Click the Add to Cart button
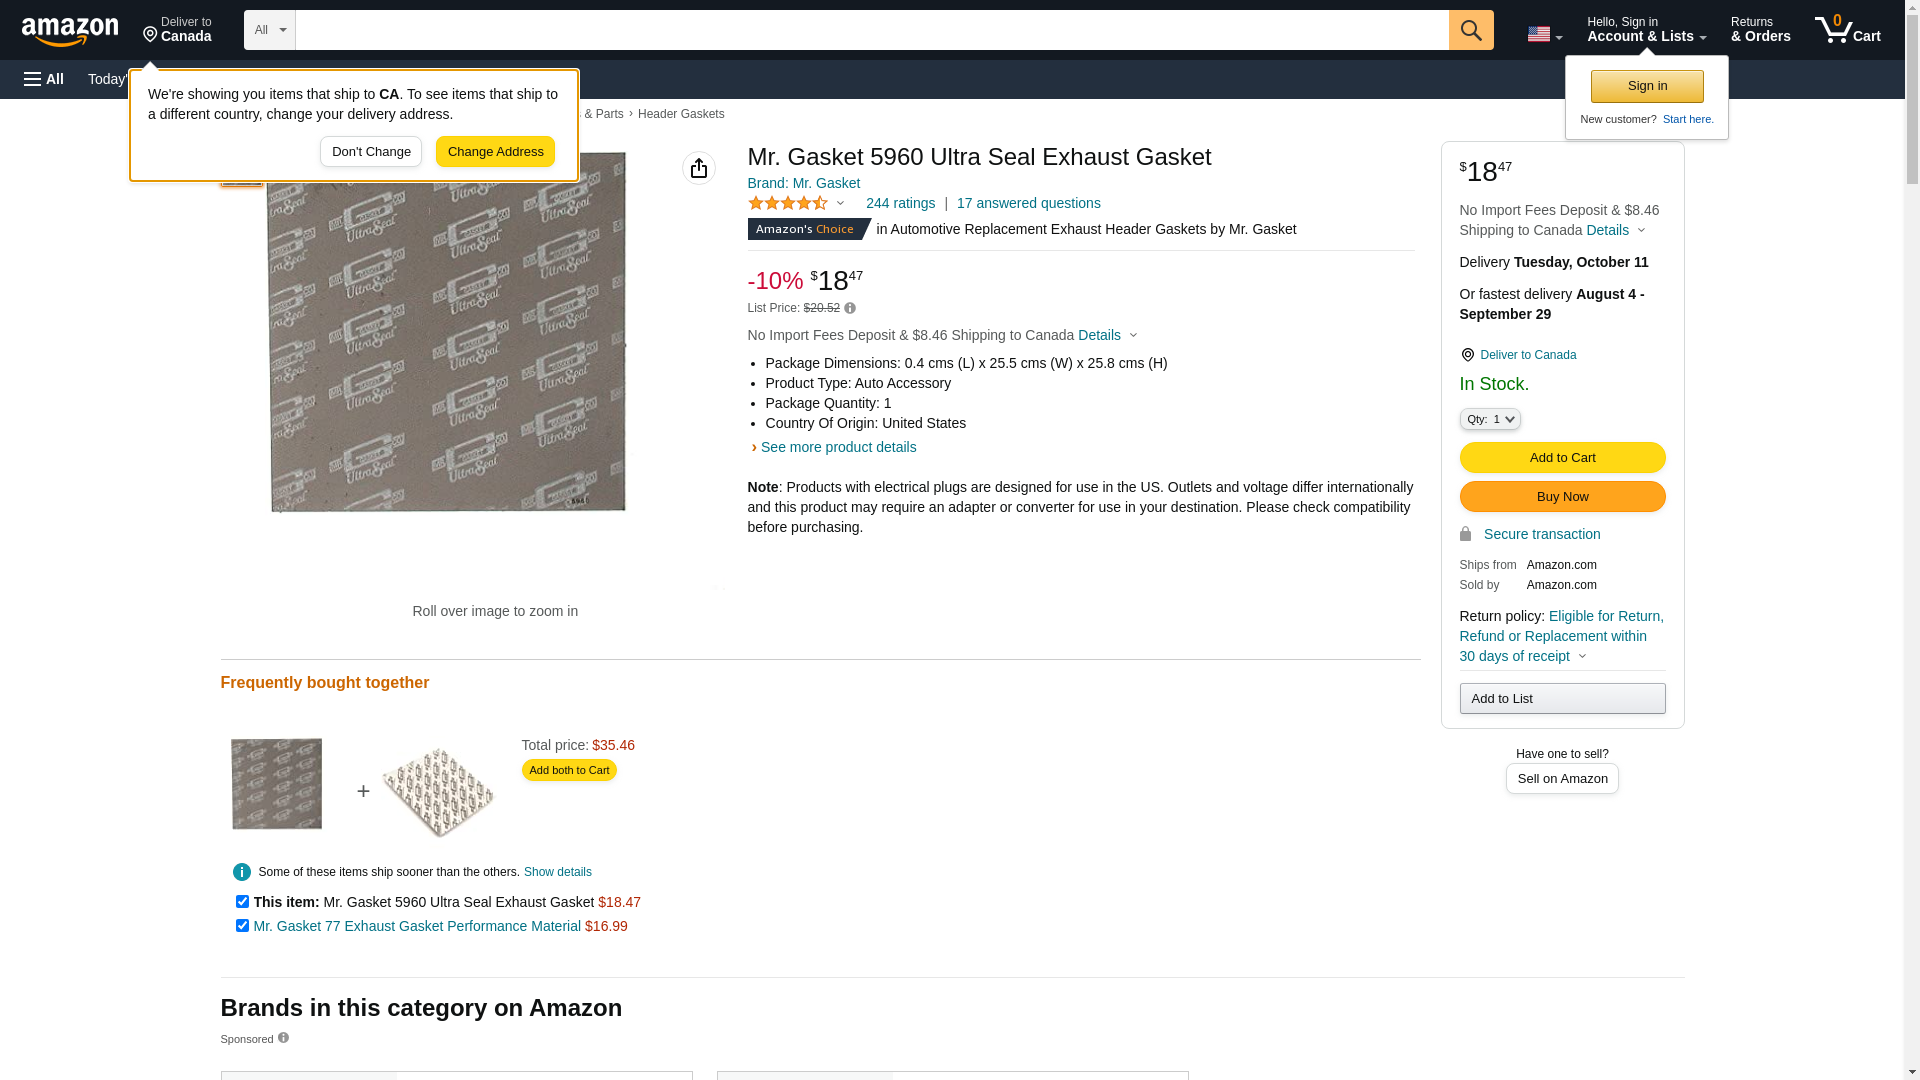The width and height of the screenshot is (1920, 1080). (x=1562, y=457)
